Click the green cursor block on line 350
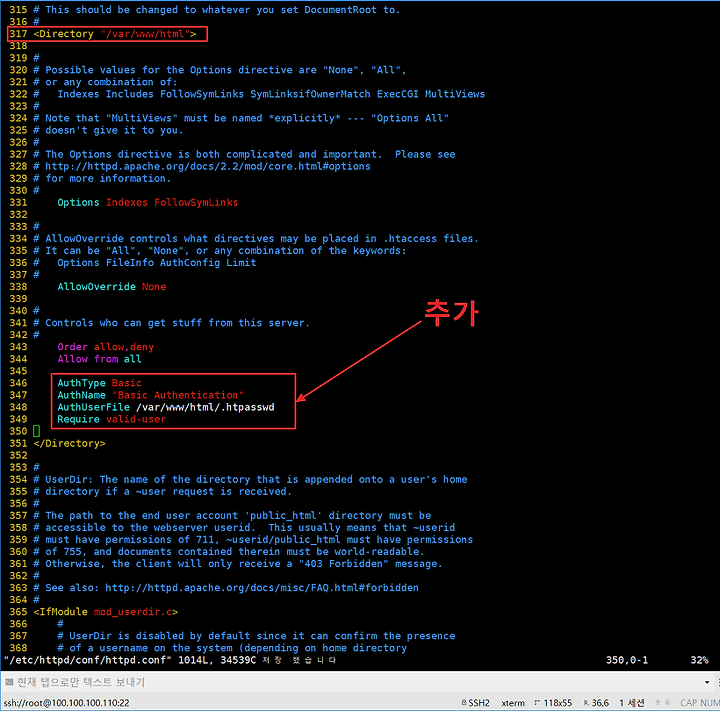The width and height of the screenshot is (720, 711). pos(36,431)
